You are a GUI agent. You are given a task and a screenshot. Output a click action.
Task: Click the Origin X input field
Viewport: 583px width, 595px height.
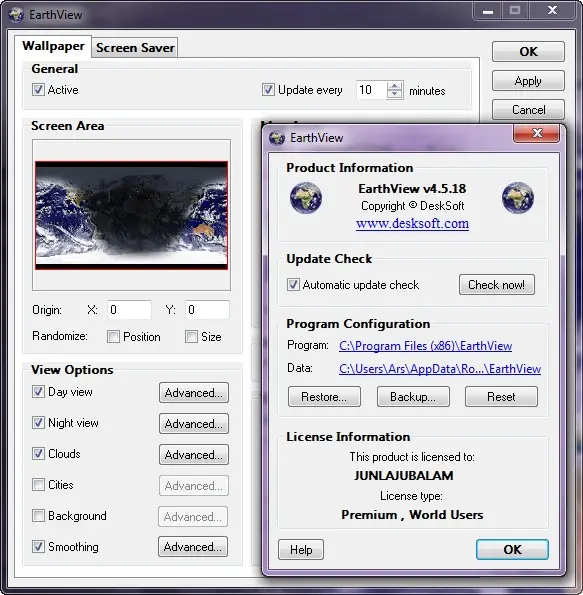click(129, 310)
